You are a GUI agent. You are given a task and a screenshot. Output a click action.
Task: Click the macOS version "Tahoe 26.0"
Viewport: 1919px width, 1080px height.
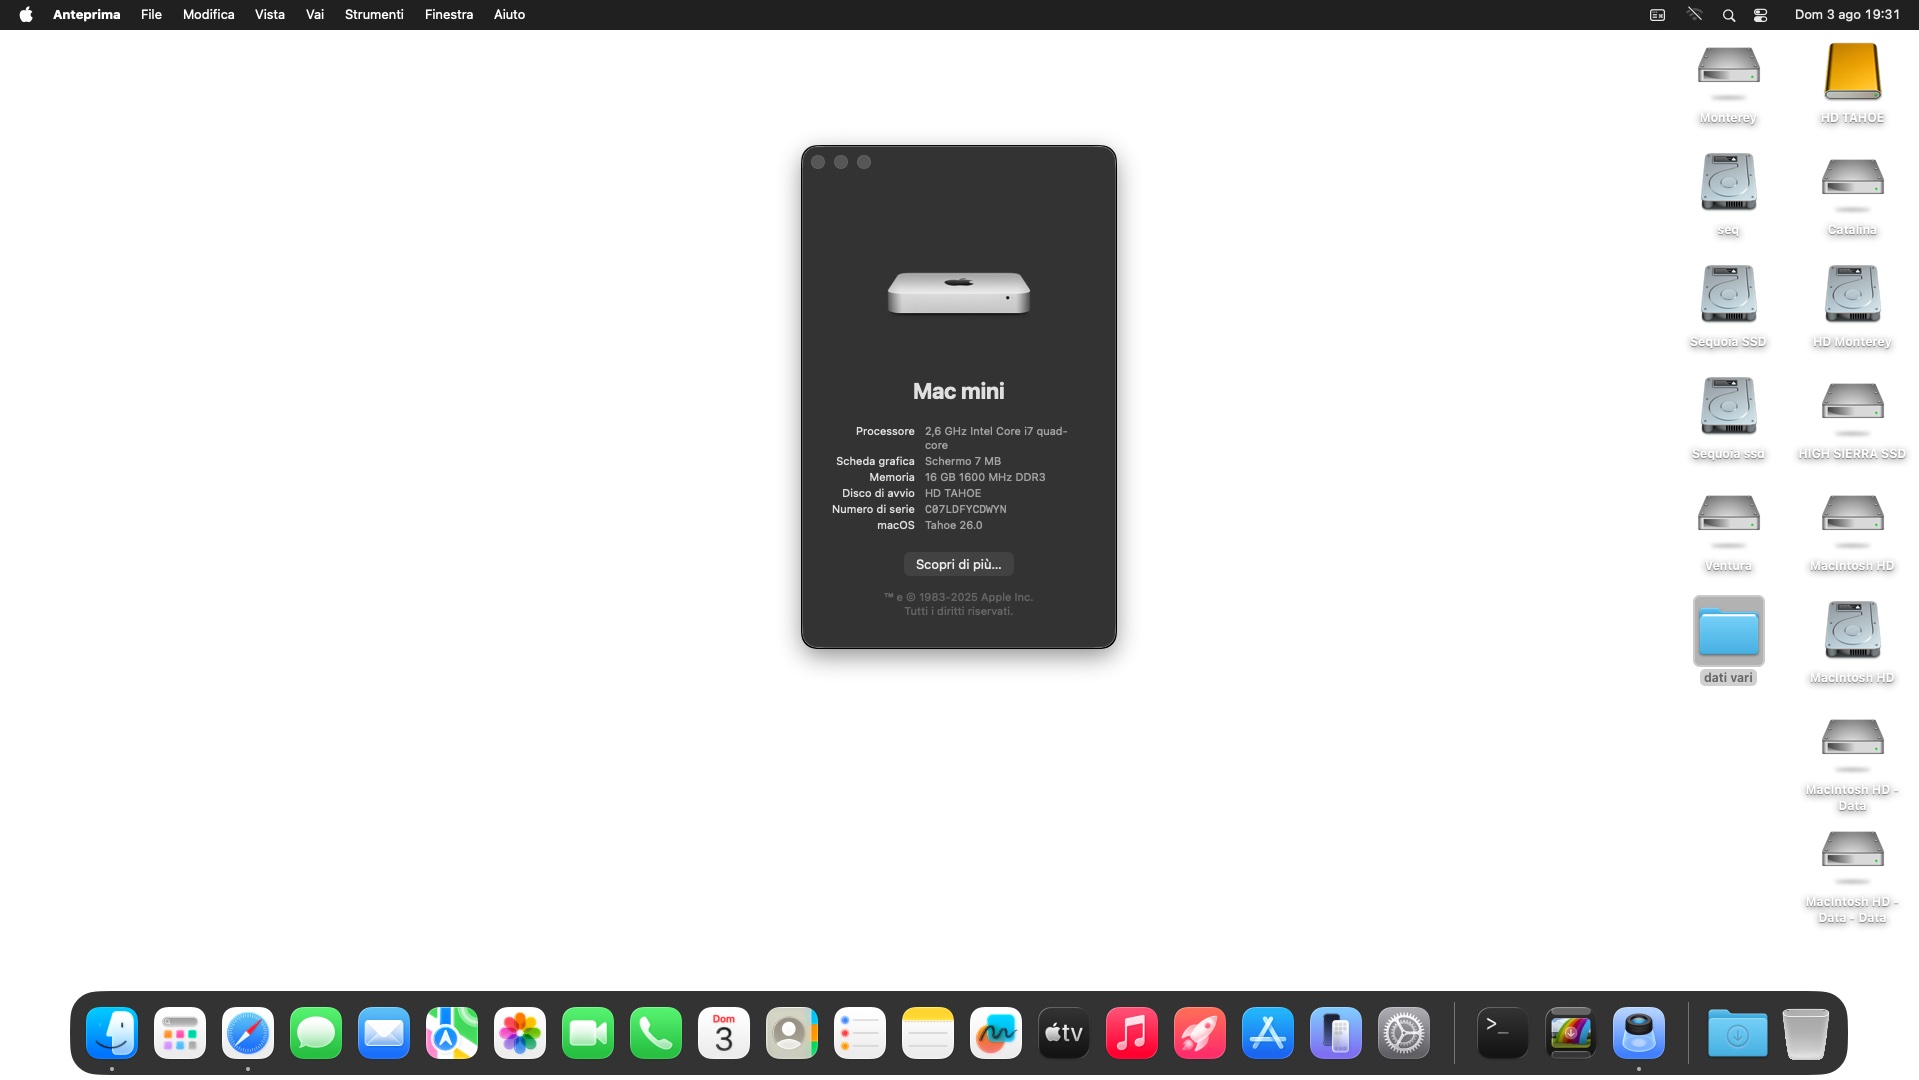click(x=954, y=526)
